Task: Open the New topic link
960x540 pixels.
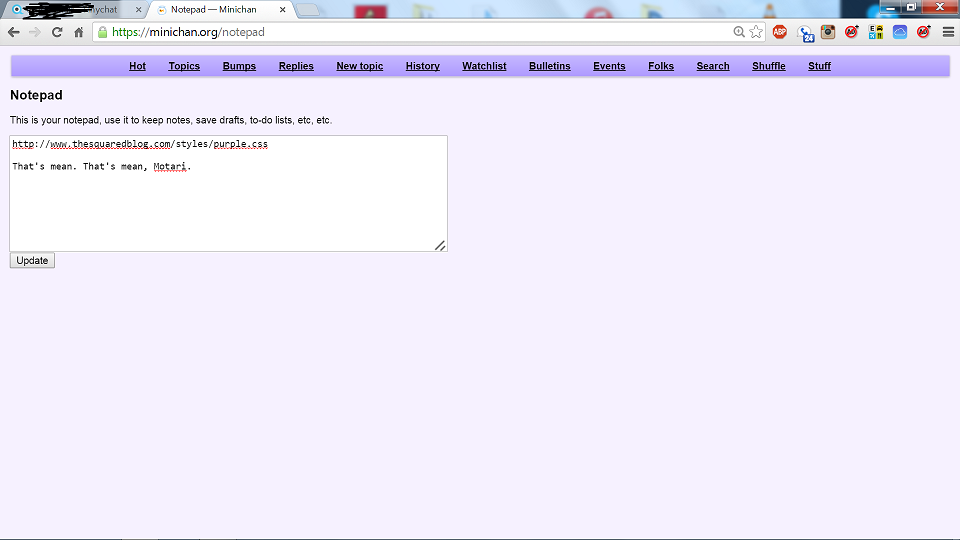Action: (x=359, y=66)
